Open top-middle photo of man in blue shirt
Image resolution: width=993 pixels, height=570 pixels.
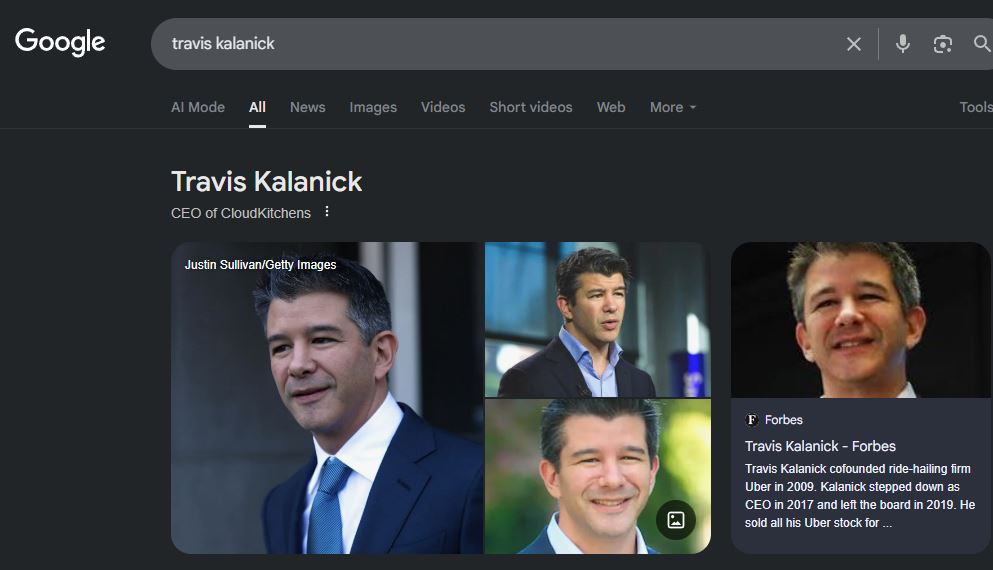pos(598,319)
